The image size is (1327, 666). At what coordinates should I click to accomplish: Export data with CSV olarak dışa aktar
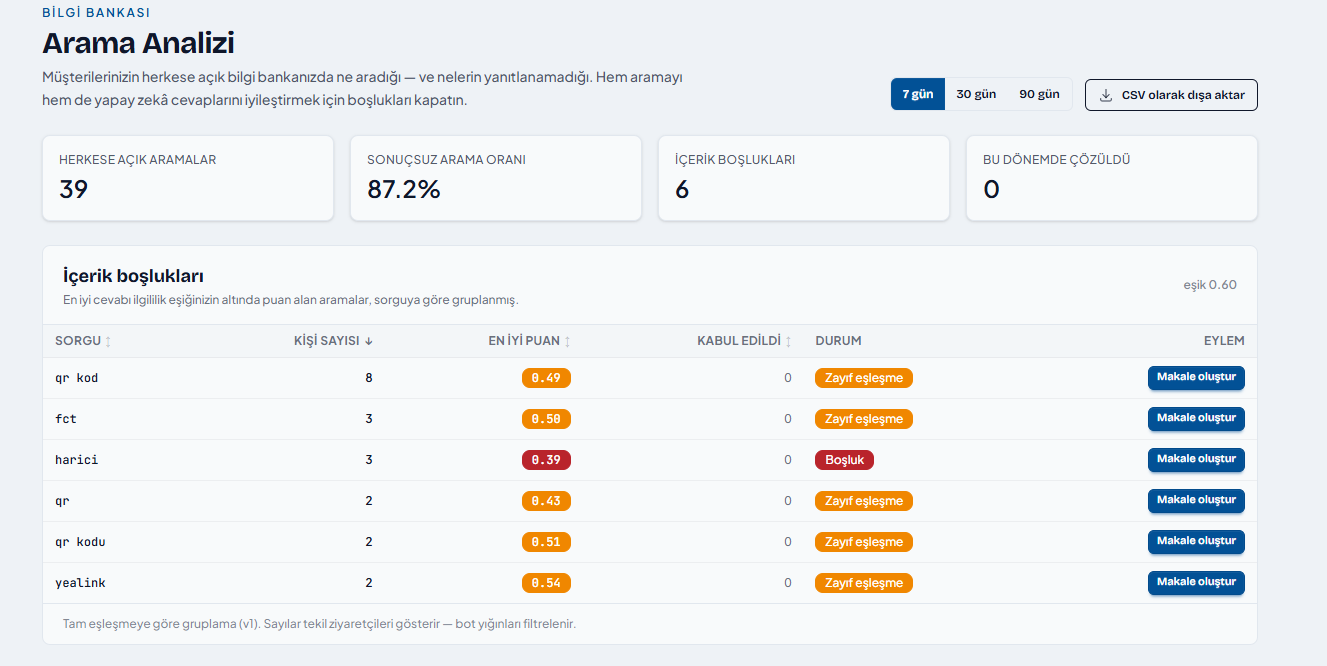[1171, 95]
